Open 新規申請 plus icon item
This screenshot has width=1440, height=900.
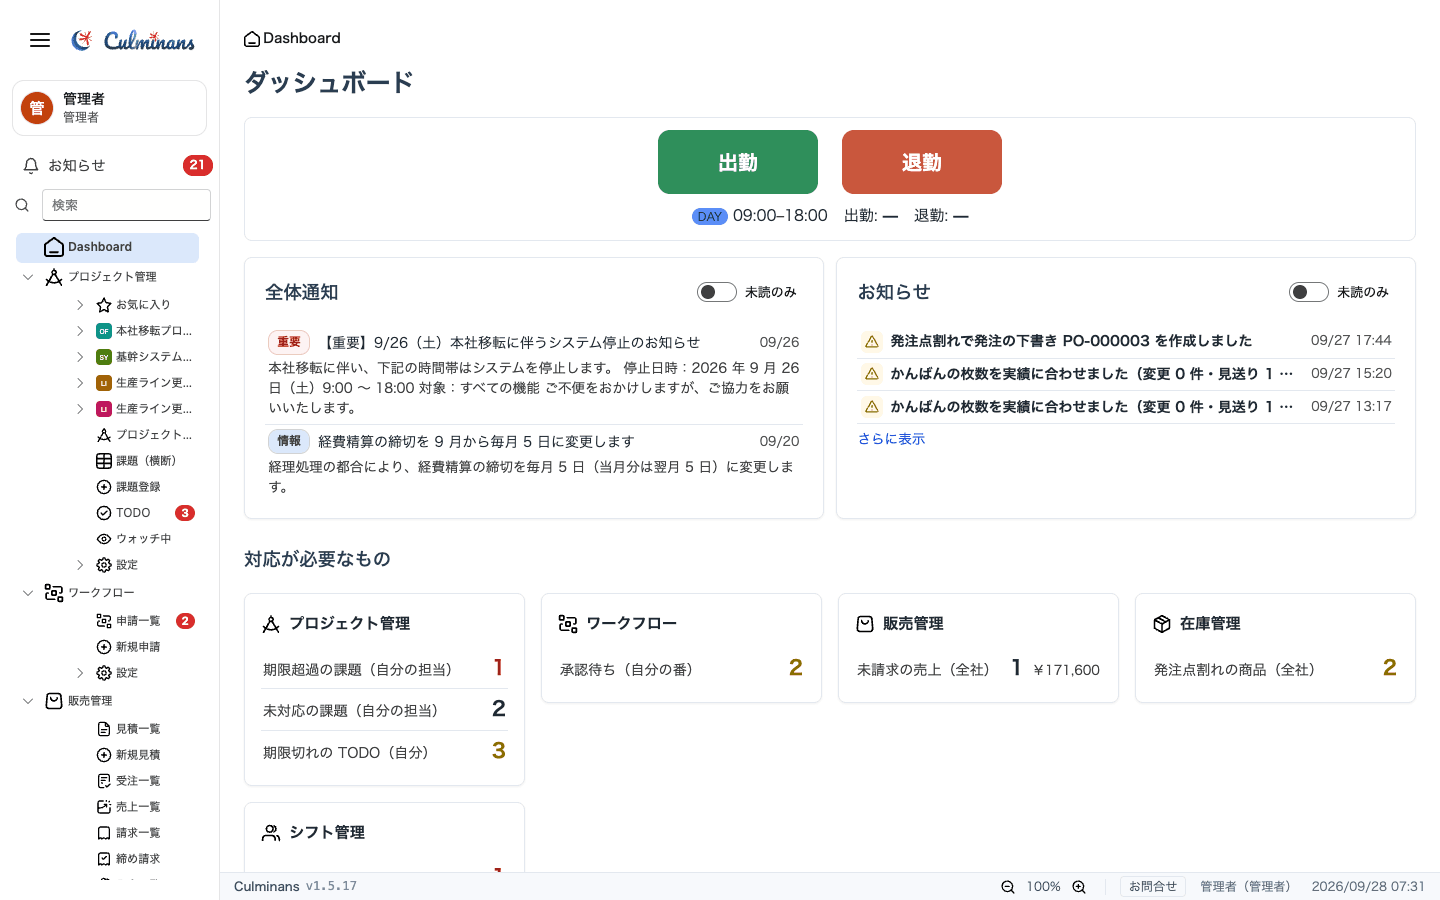pos(128,647)
